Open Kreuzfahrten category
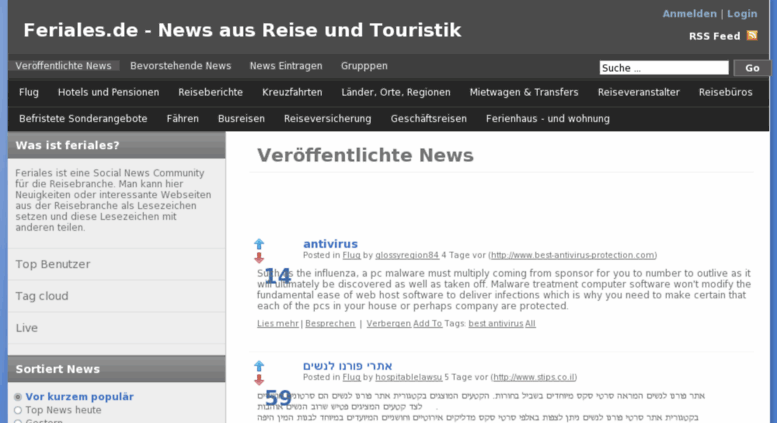Screen dimensions: 777x423 tap(292, 92)
